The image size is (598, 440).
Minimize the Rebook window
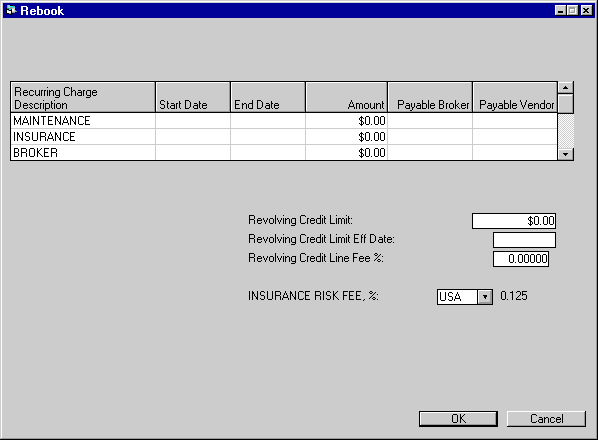[560, 10]
